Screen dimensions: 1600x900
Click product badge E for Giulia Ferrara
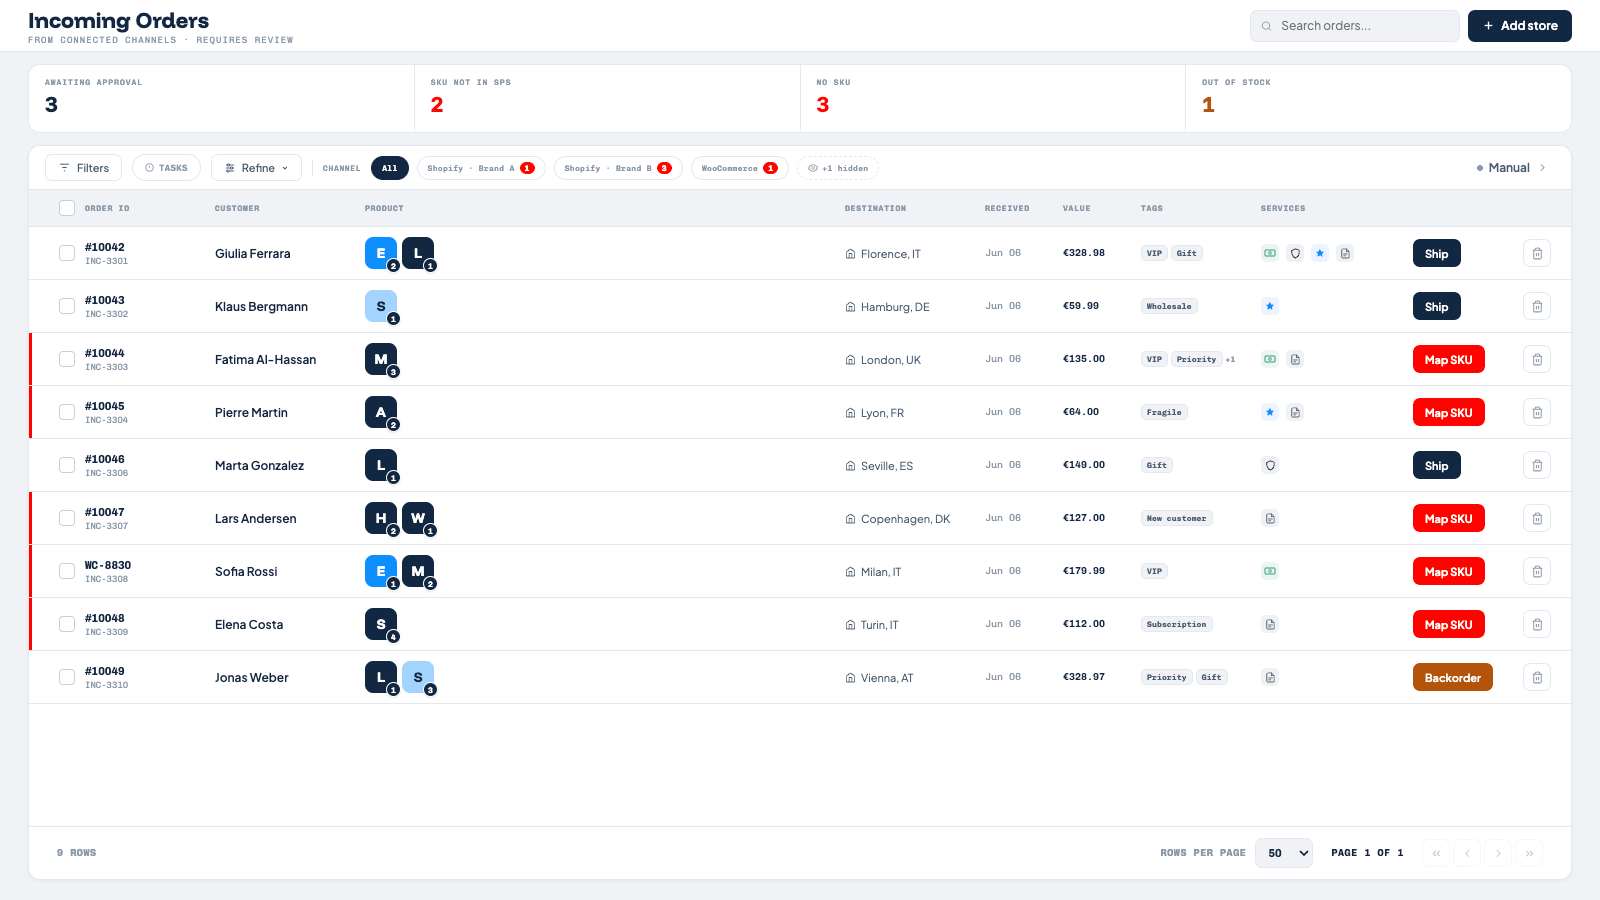pyautogui.click(x=381, y=253)
